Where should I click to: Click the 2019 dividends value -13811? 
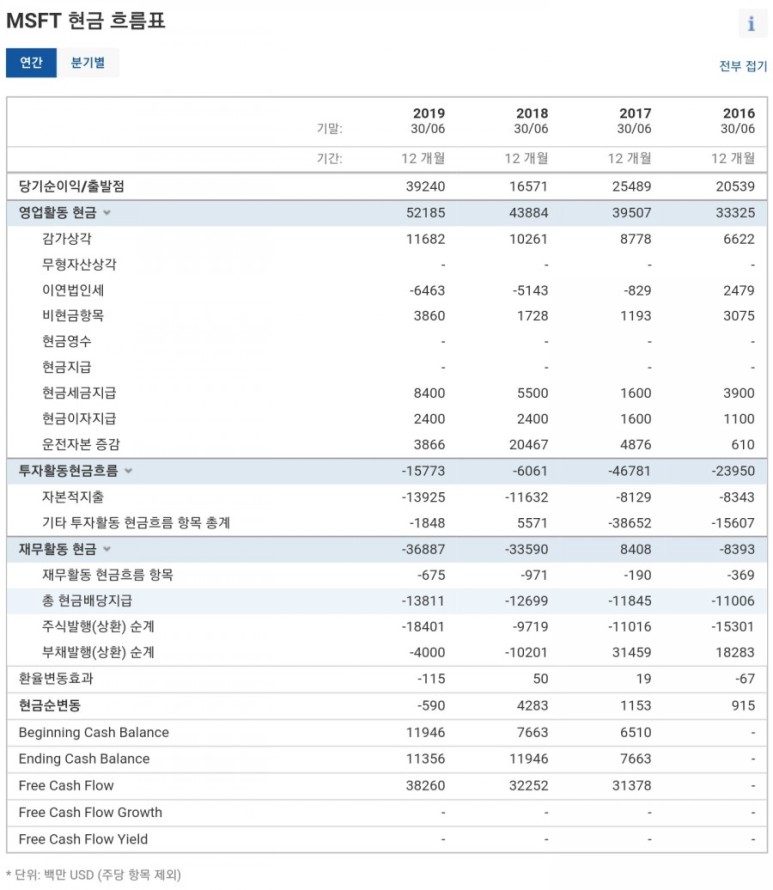click(423, 601)
